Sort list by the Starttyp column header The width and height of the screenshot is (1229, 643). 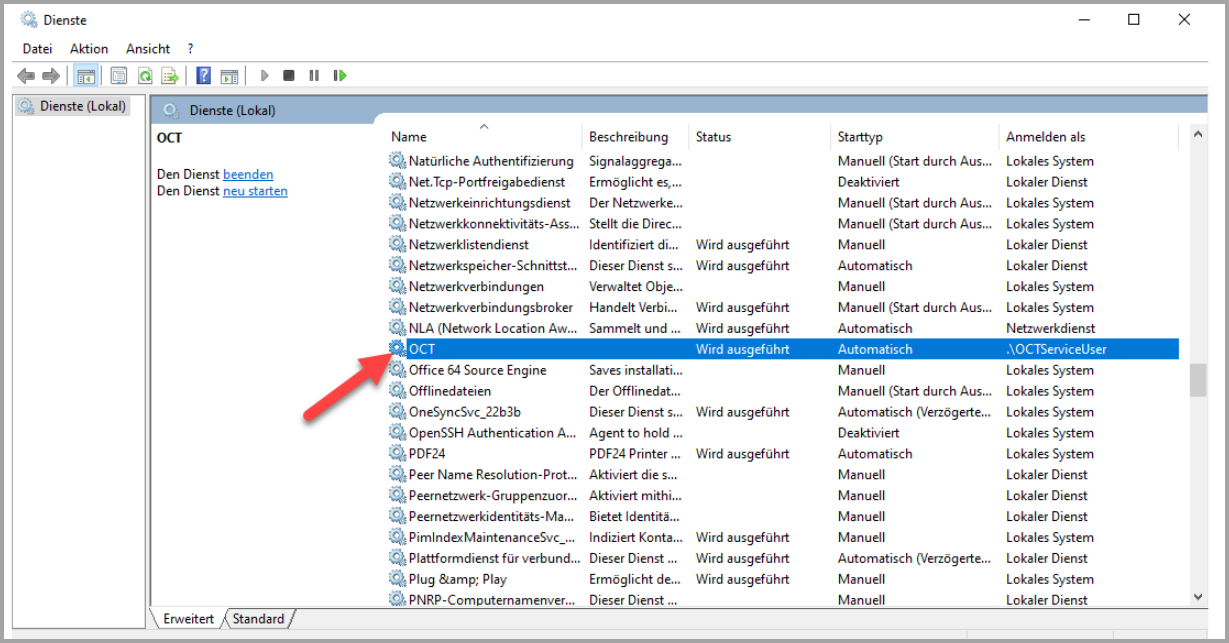(x=860, y=137)
